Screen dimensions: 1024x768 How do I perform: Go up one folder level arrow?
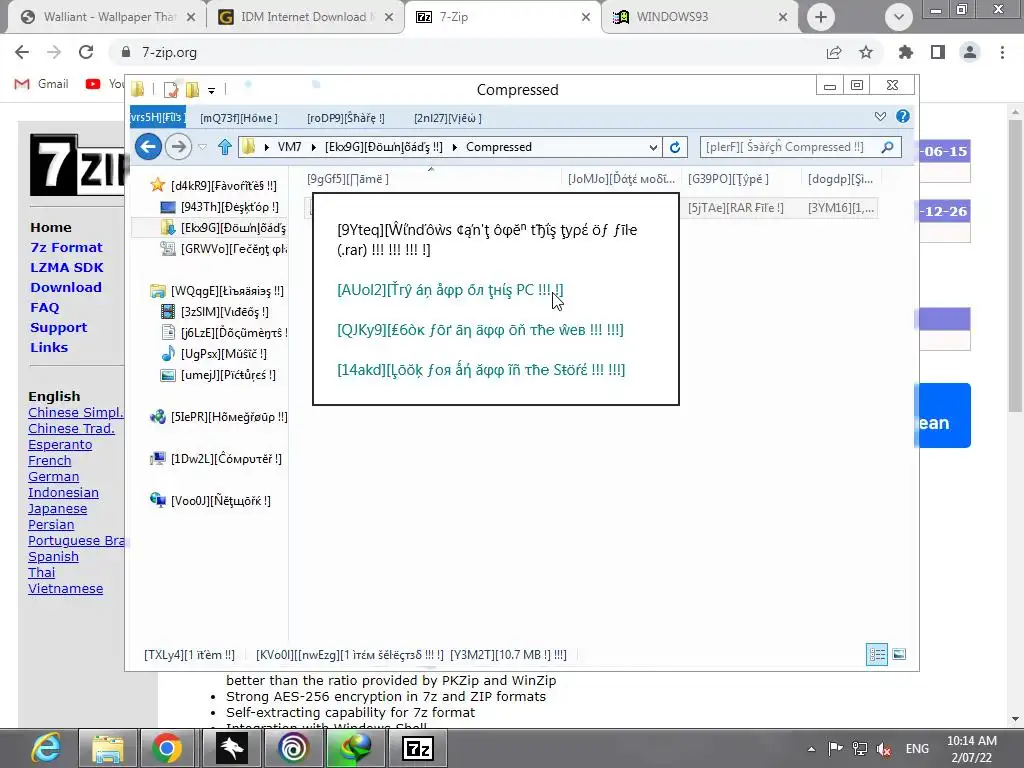[x=225, y=147]
